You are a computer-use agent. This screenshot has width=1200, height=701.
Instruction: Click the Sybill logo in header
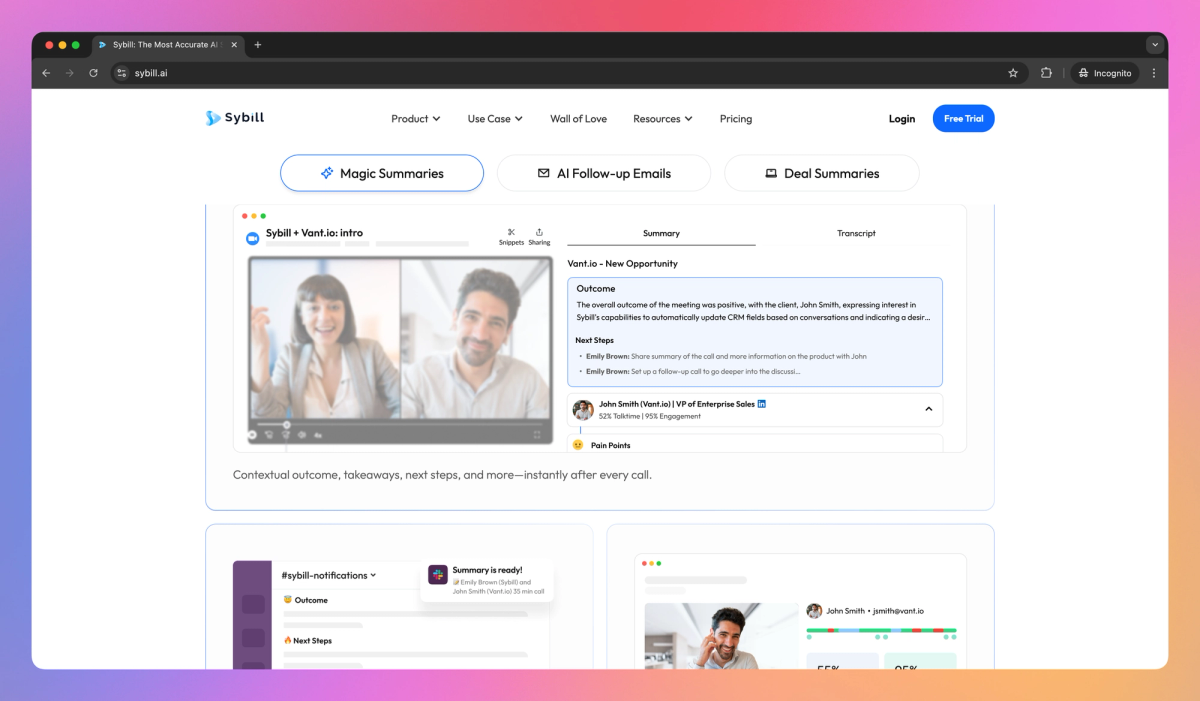click(x=235, y=118)
